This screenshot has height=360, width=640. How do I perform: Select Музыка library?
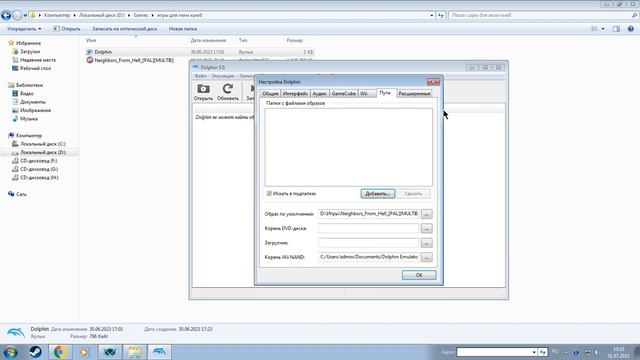click(29, 119)
